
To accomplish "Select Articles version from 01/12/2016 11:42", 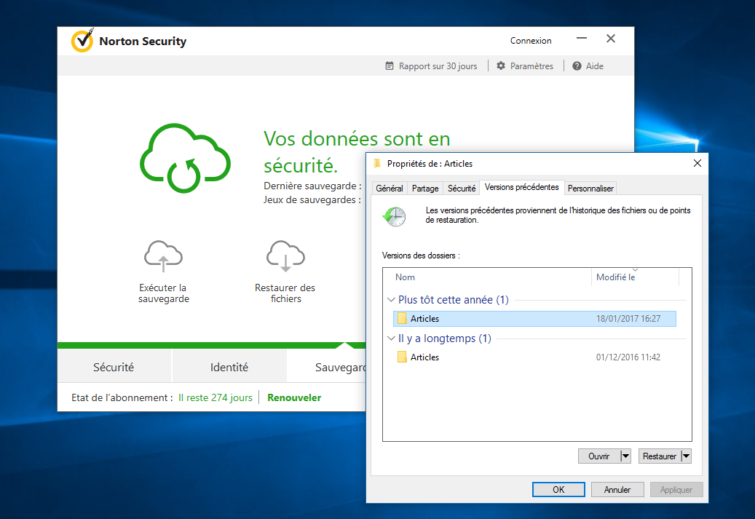I will pos(534,357).
